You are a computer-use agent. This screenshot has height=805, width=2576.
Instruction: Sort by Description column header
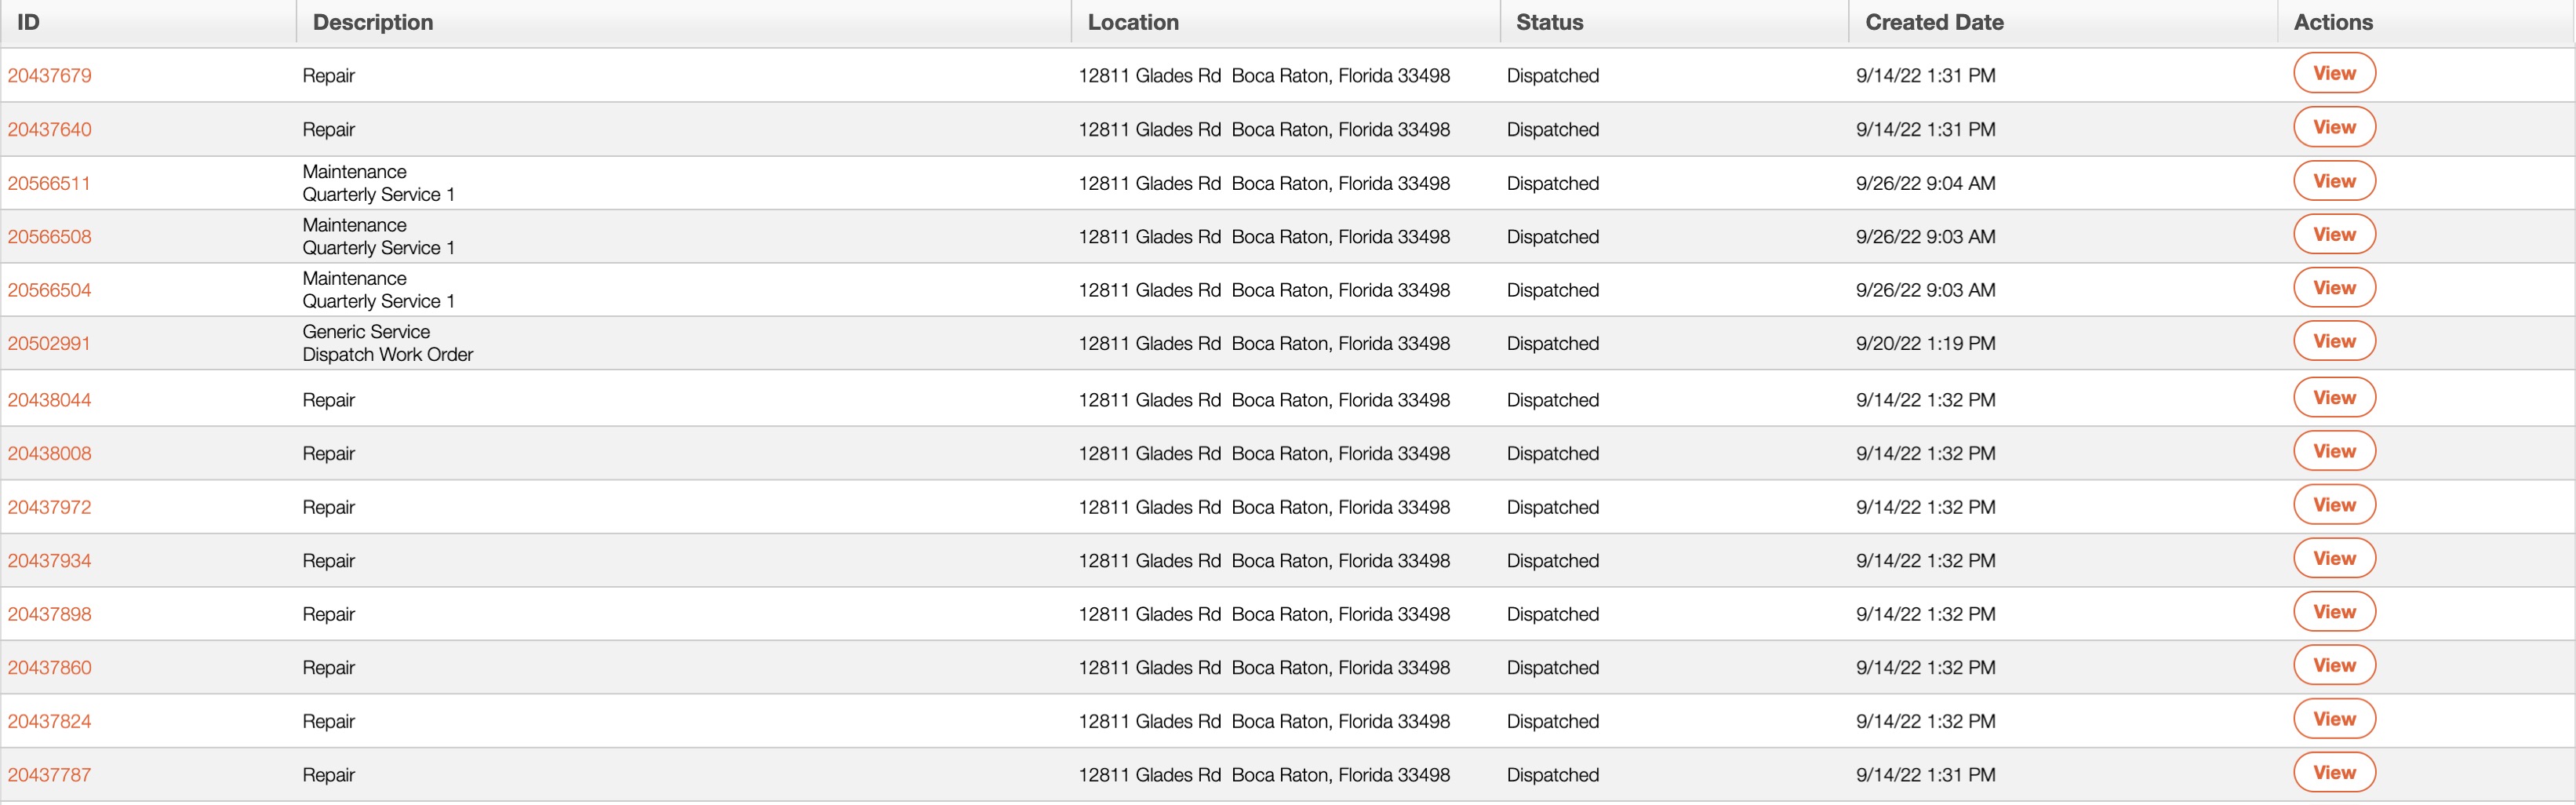373,22
